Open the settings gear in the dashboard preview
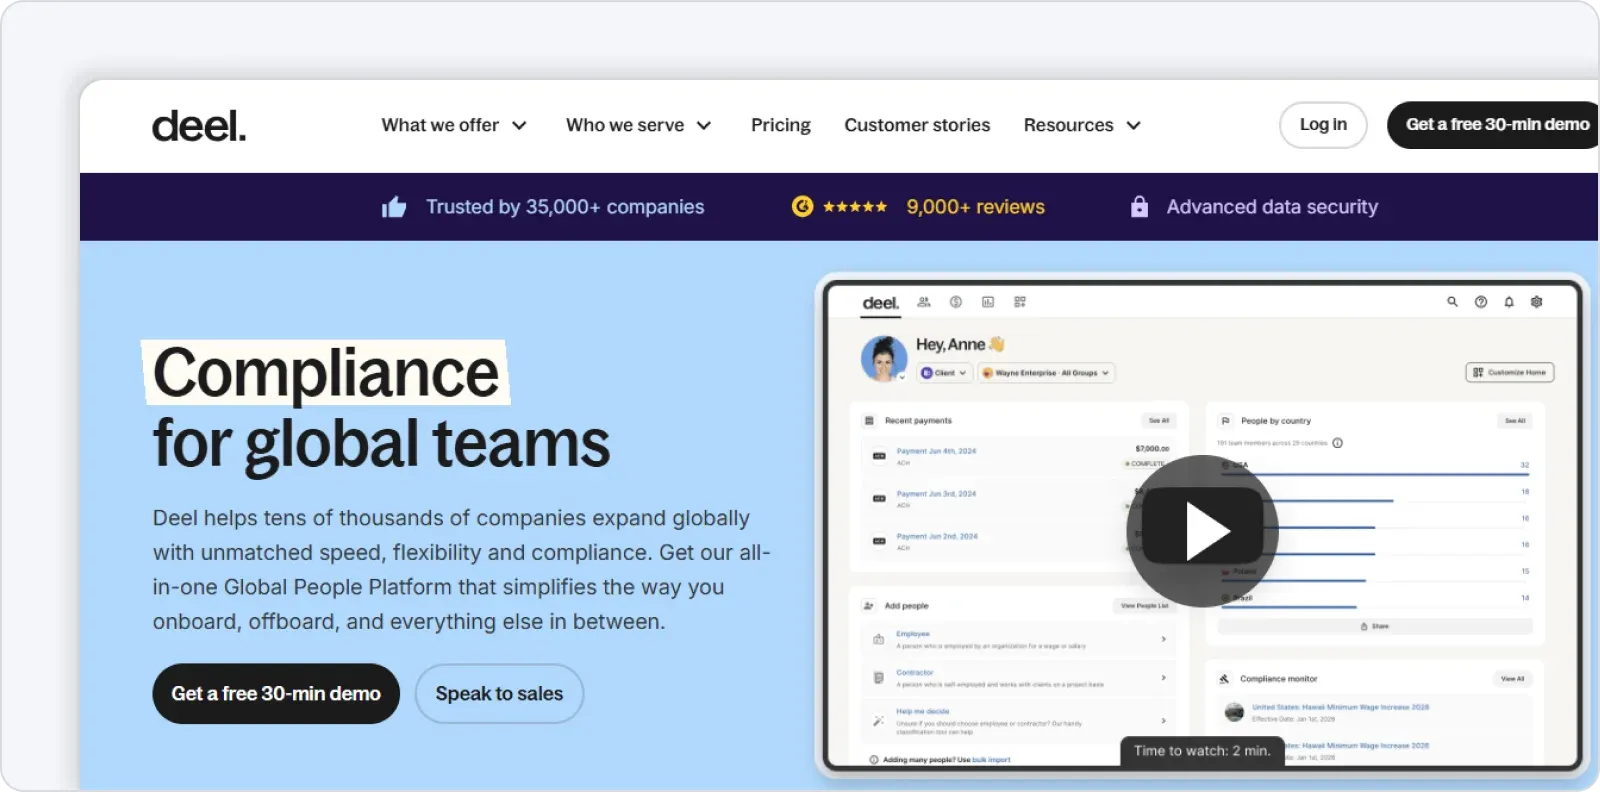The width and height of the screenshot is (1600, 792). pos(1537,302)
